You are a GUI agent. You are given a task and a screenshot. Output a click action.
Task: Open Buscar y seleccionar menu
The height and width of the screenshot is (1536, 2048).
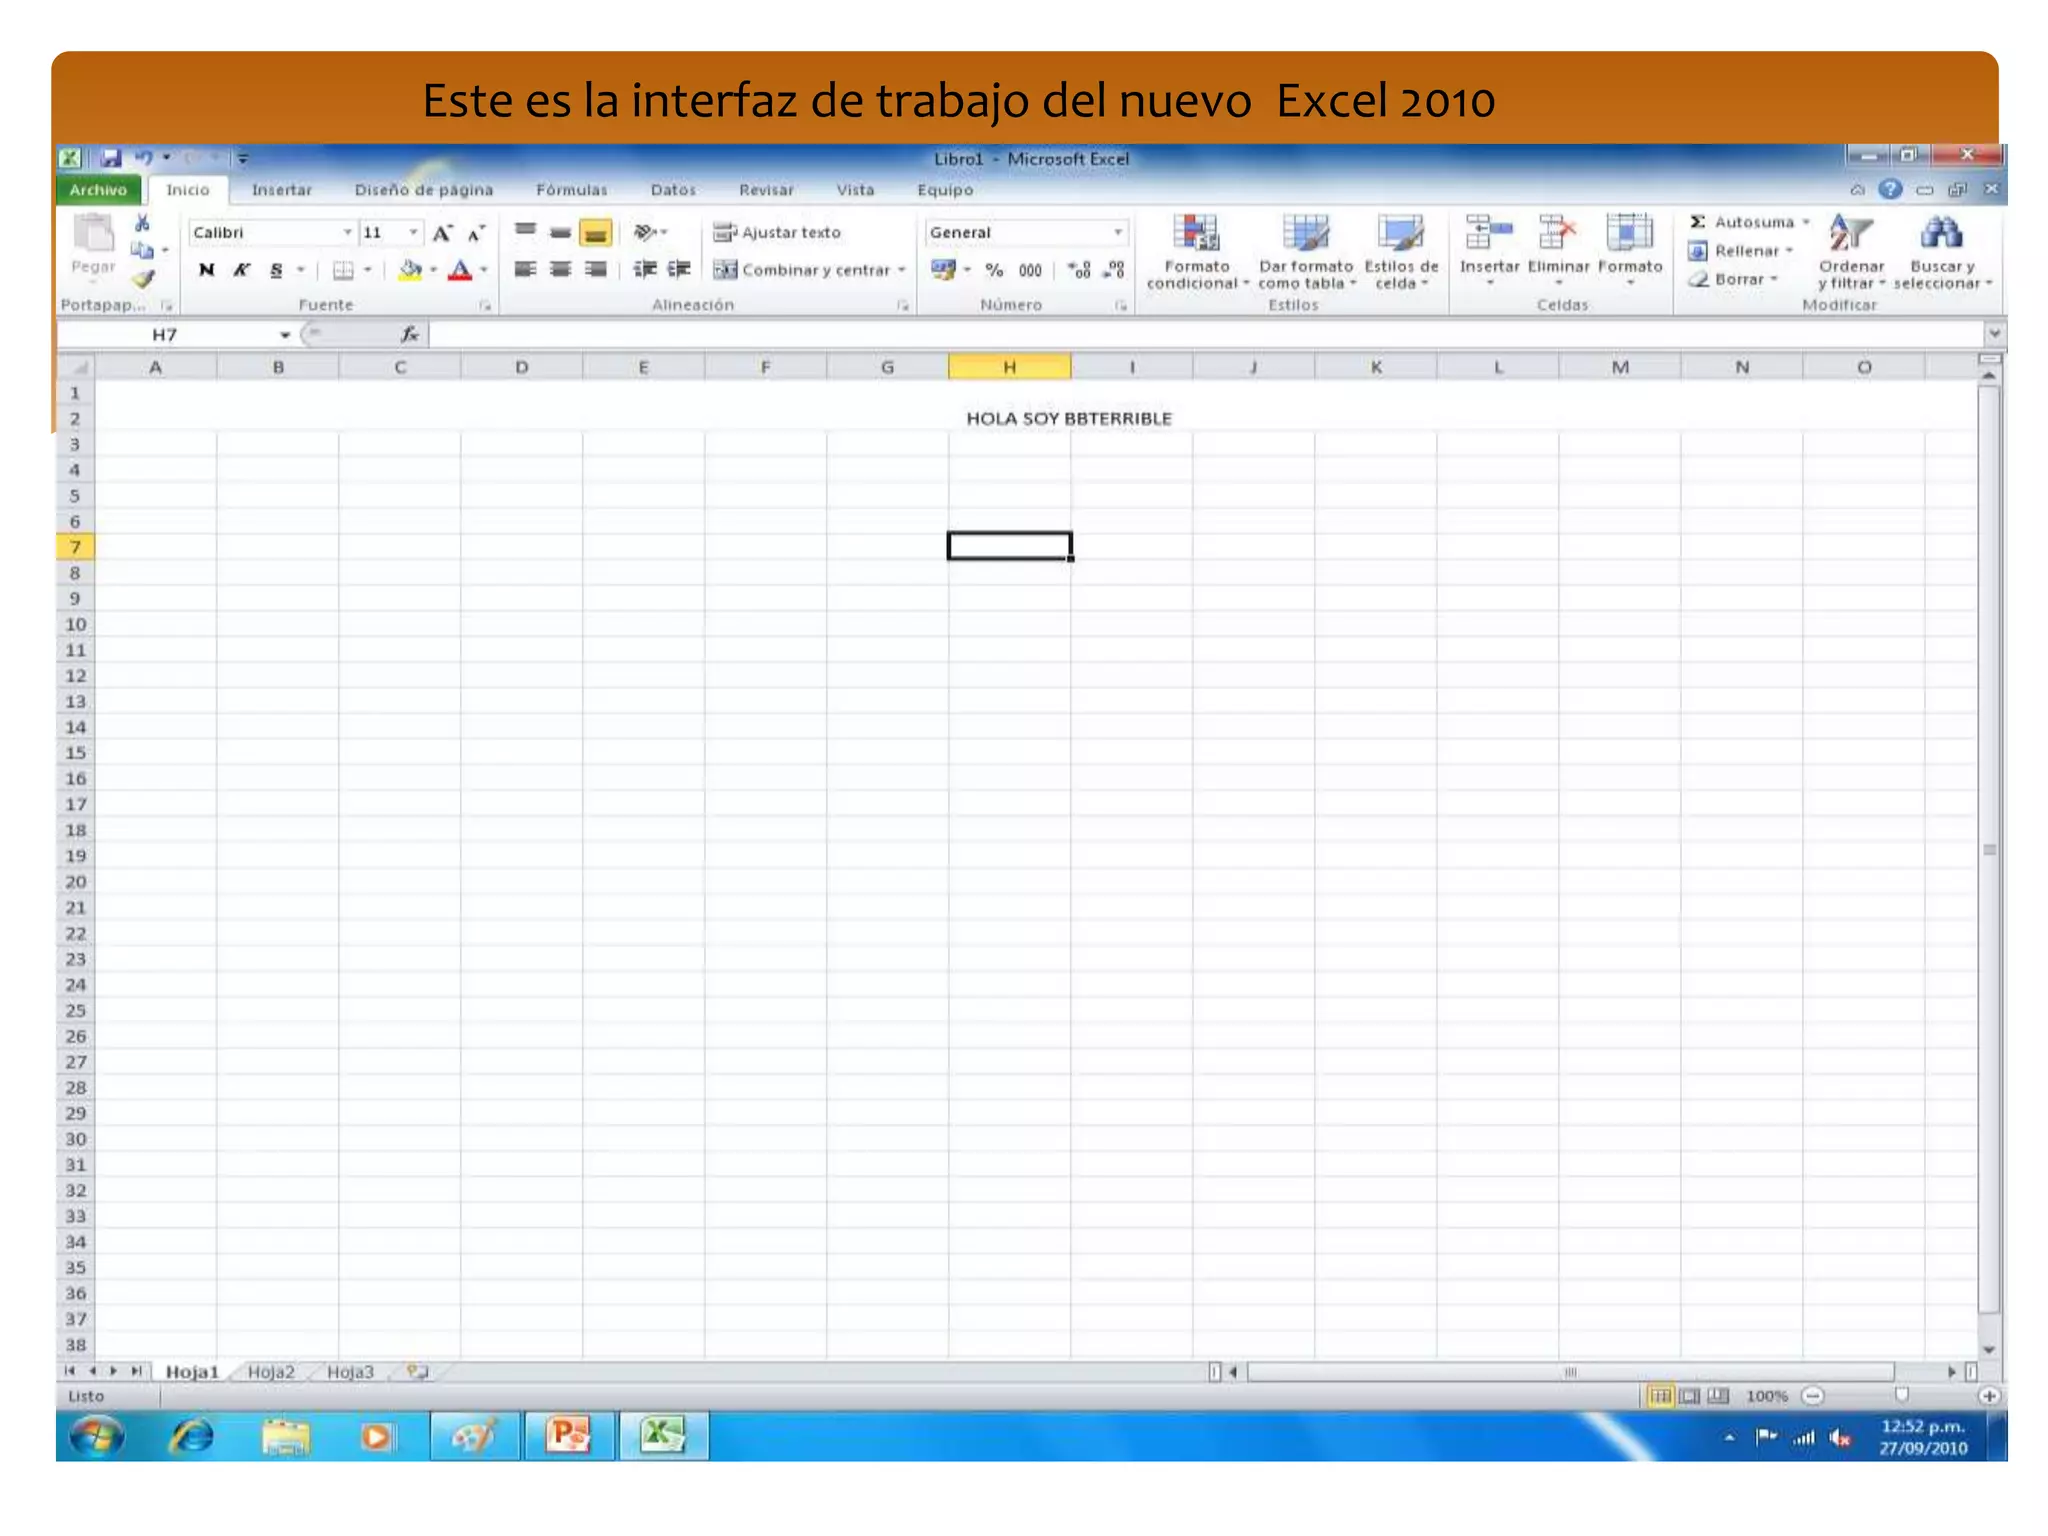pyautogui.click(x=1942, y=252)
